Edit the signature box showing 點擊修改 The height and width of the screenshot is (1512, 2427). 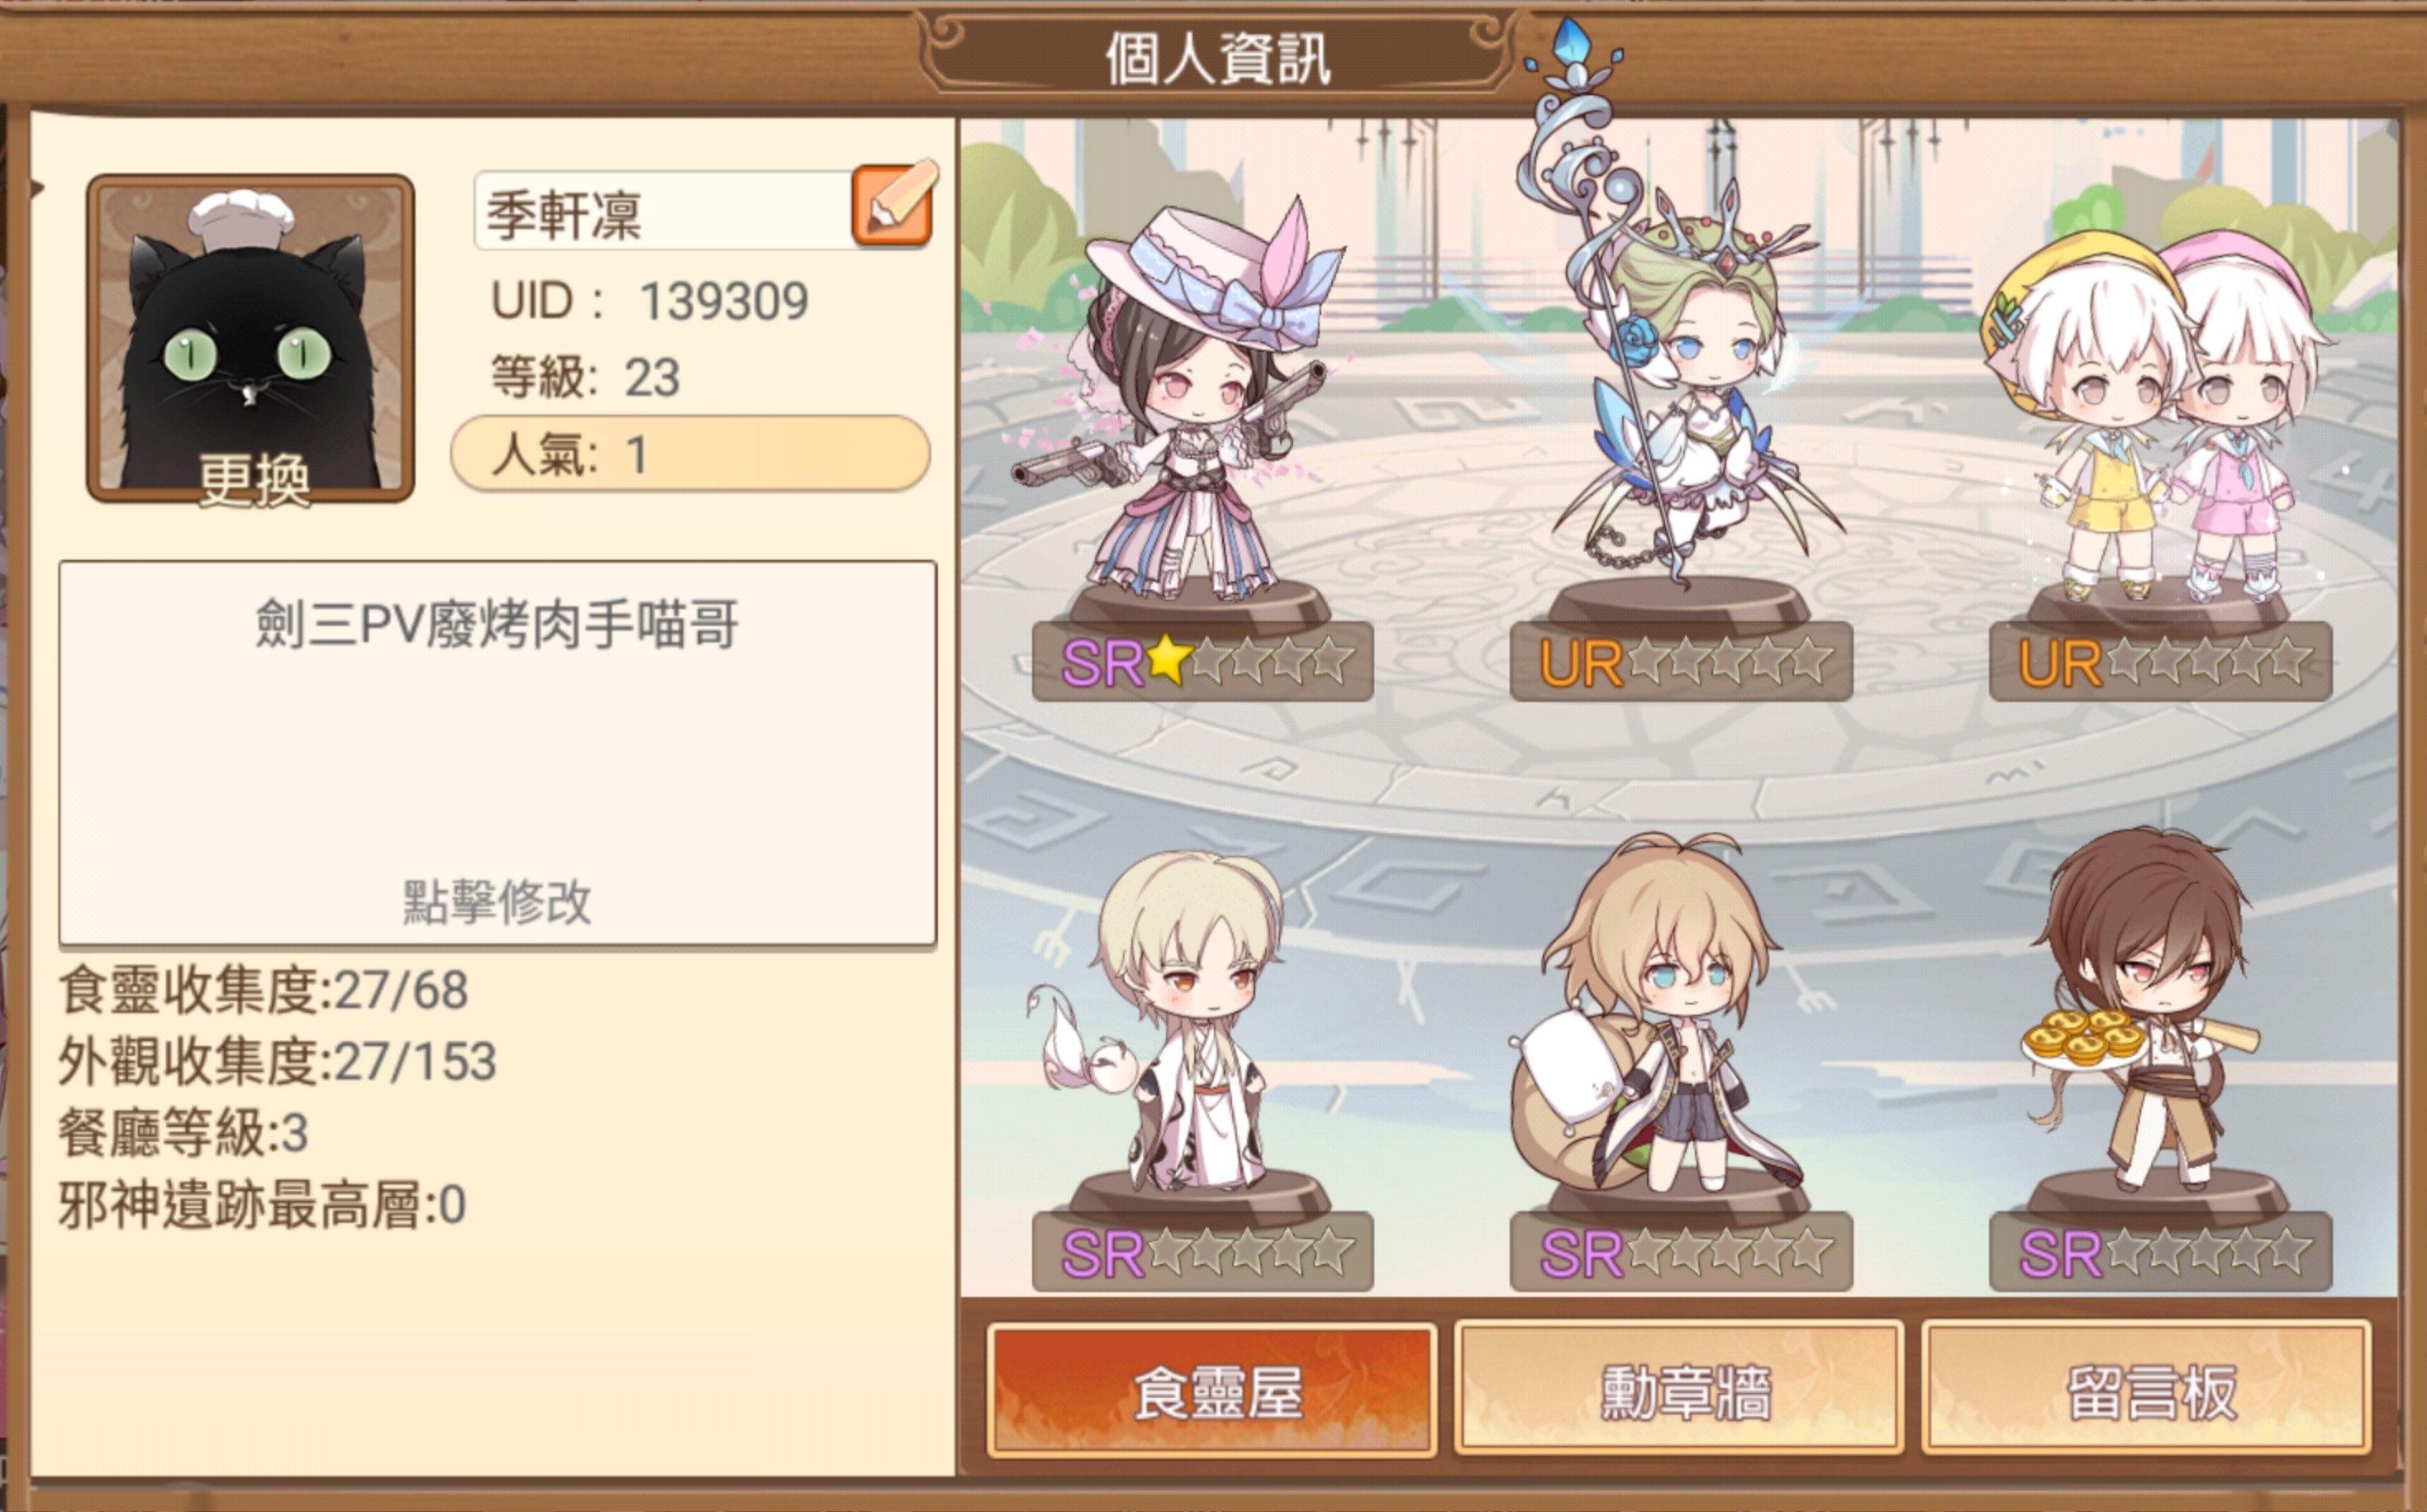click(497, 752)
